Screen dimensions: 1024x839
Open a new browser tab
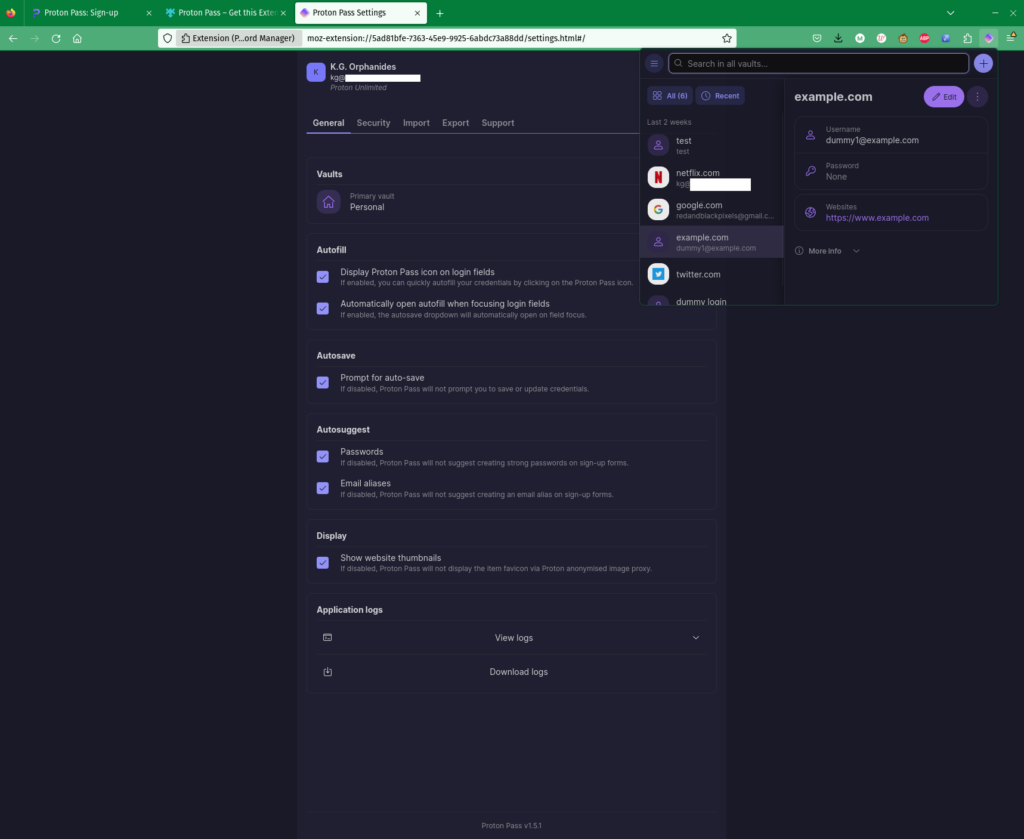[x=440, y=13]
